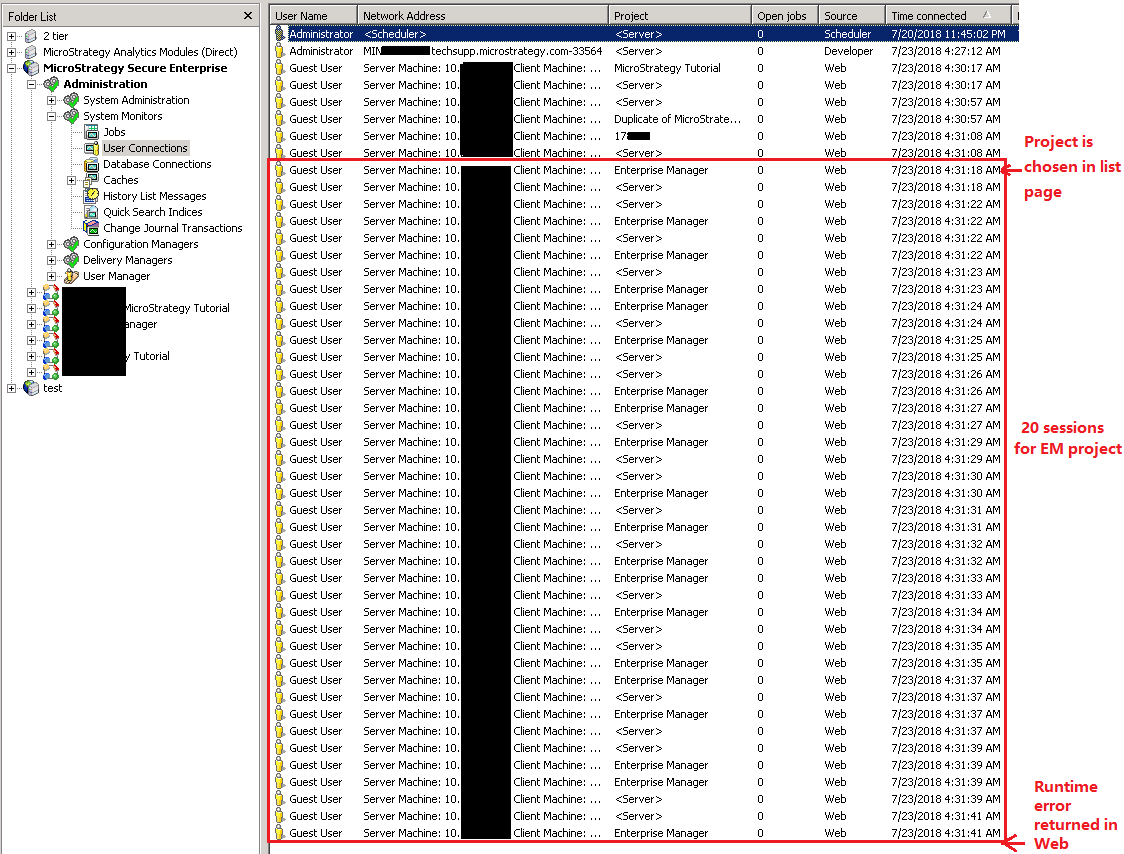This screenshot has height=854, width=1124.
Task: Click the Database Connections monitor icon
Action: [91, 164]
